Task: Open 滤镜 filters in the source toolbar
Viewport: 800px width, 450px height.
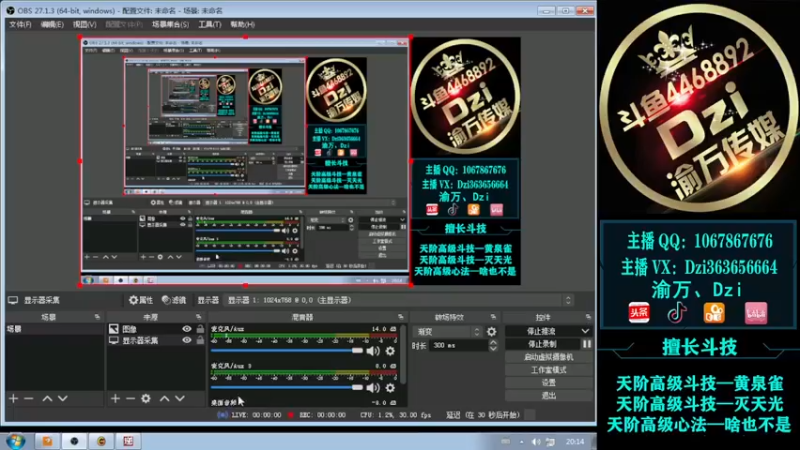Action: click(174, 301)
